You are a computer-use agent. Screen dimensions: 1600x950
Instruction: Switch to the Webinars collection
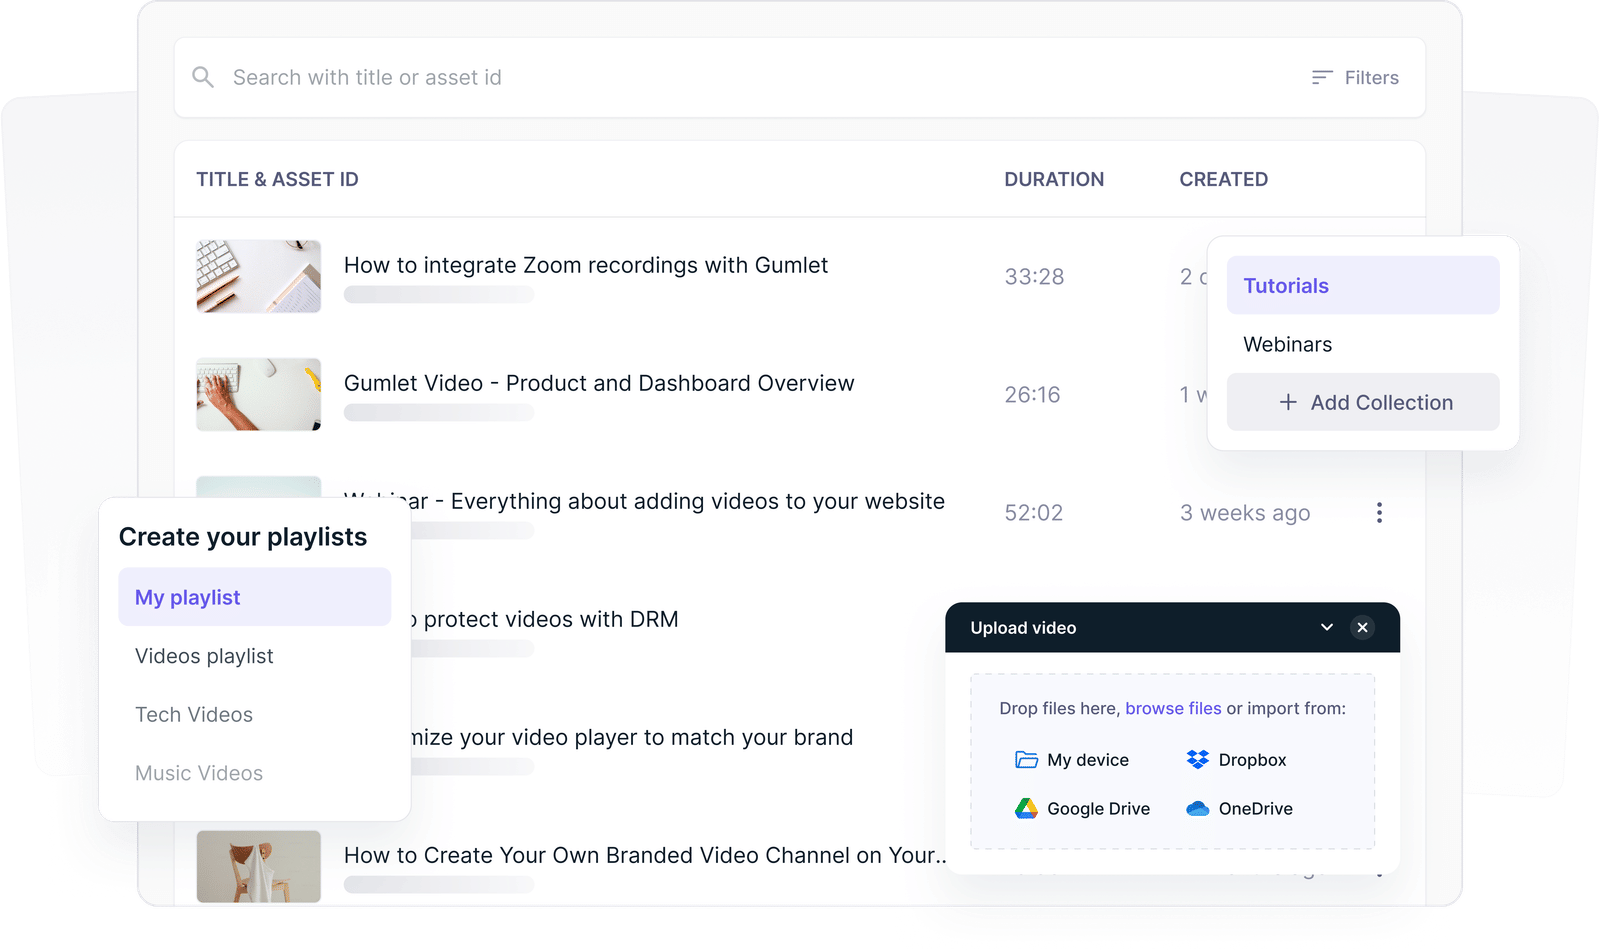1287,344
